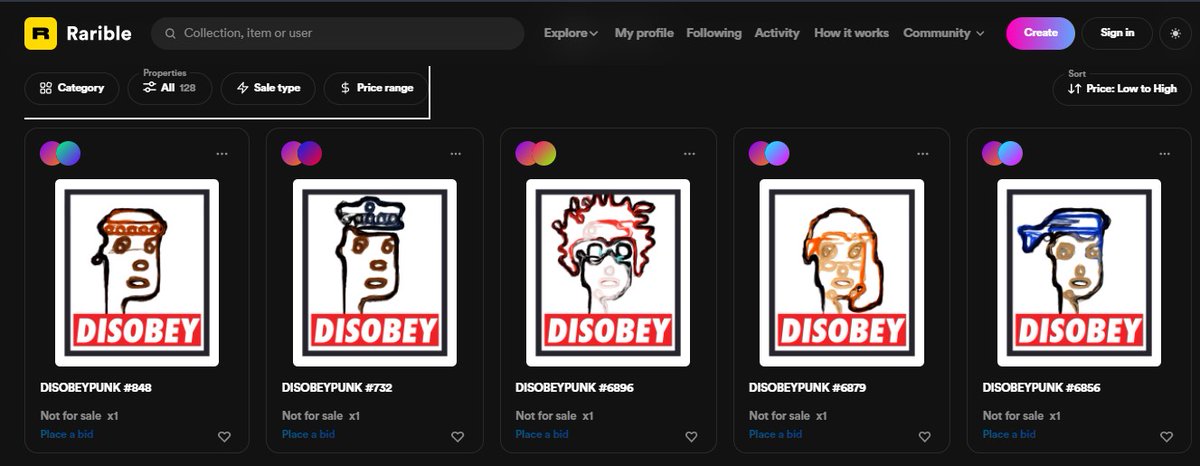Image resolution: width=1200 pixels, height=466 pixels.
Task: Click the DISOBEYPUNK #6879 title
Action: (x=807, y=387)
